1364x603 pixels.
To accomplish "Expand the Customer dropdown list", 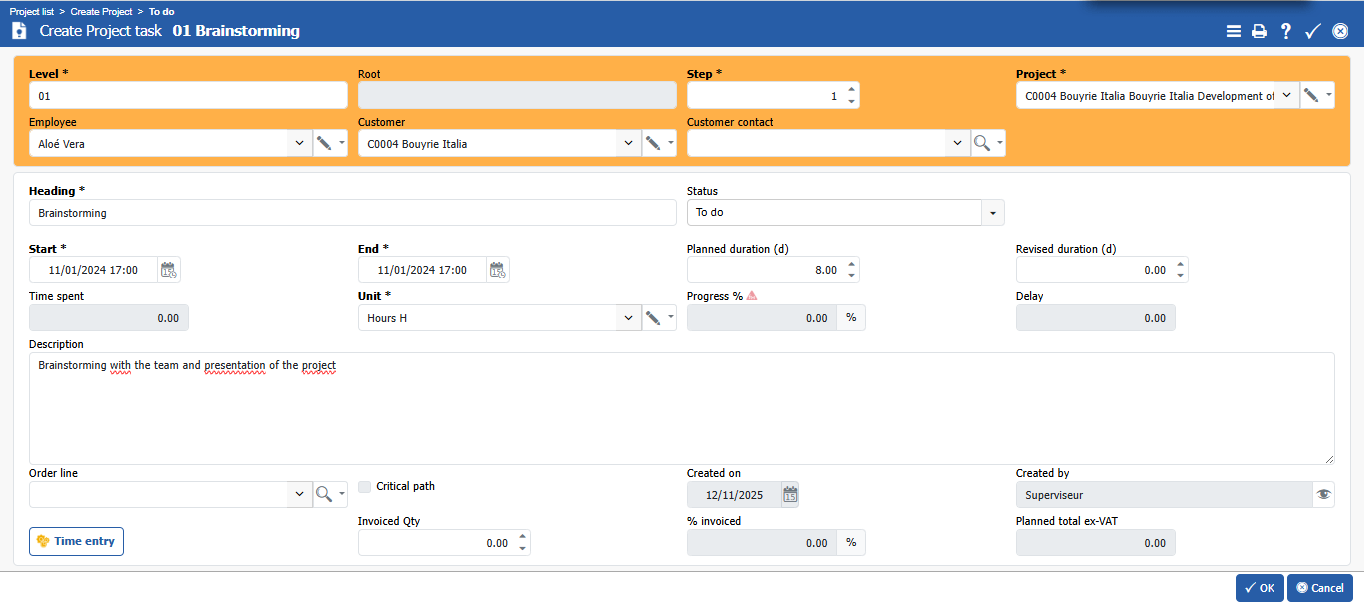I will (628, 144).
